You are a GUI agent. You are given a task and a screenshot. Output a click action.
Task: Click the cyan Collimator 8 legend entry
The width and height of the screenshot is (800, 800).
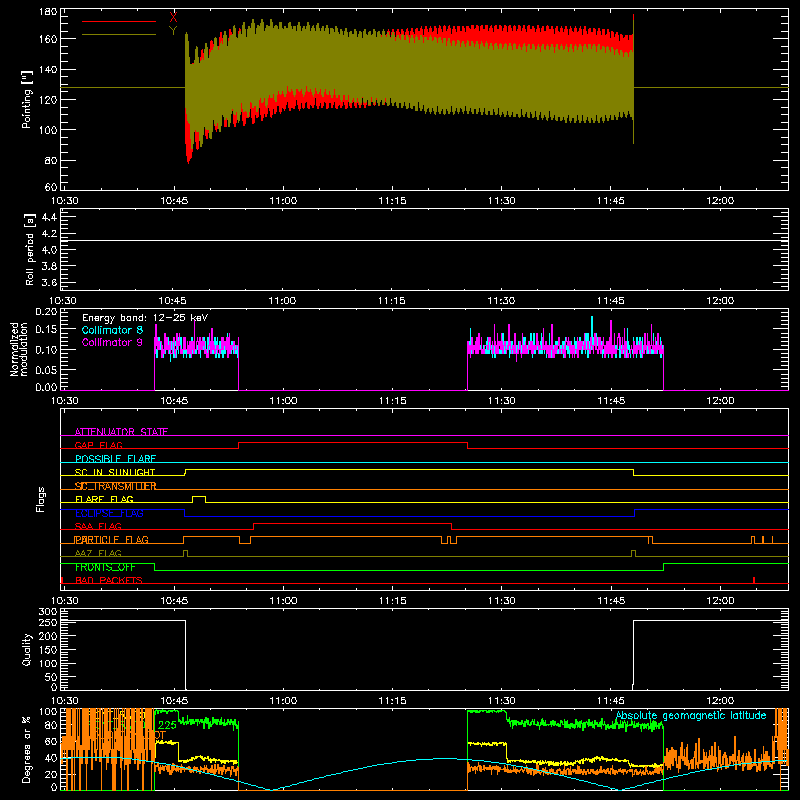pyautogui.click(x=112, y=330)
